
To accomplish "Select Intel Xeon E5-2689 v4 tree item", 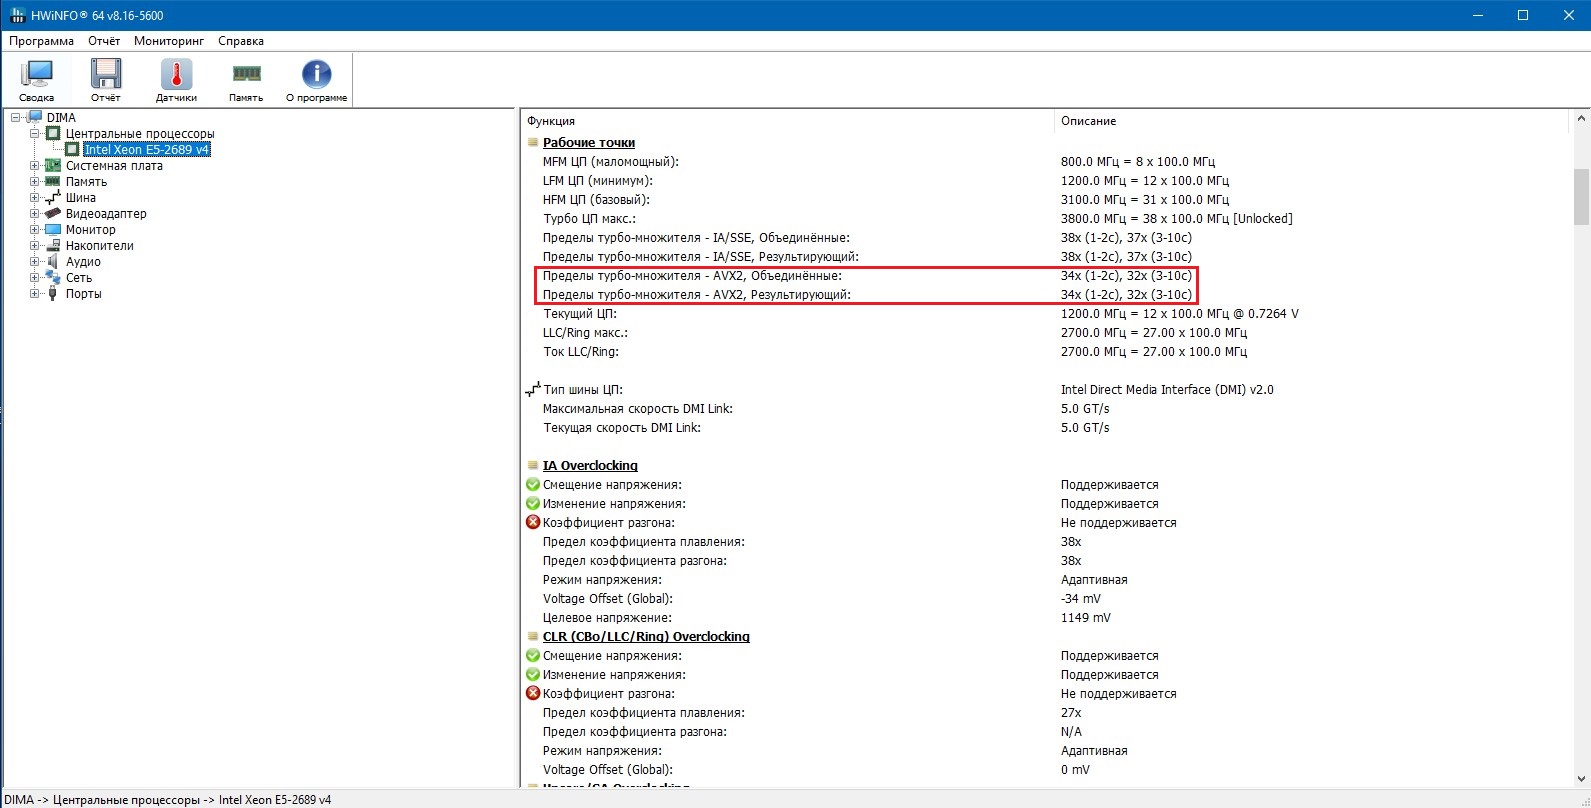I will tap(147, 150).
